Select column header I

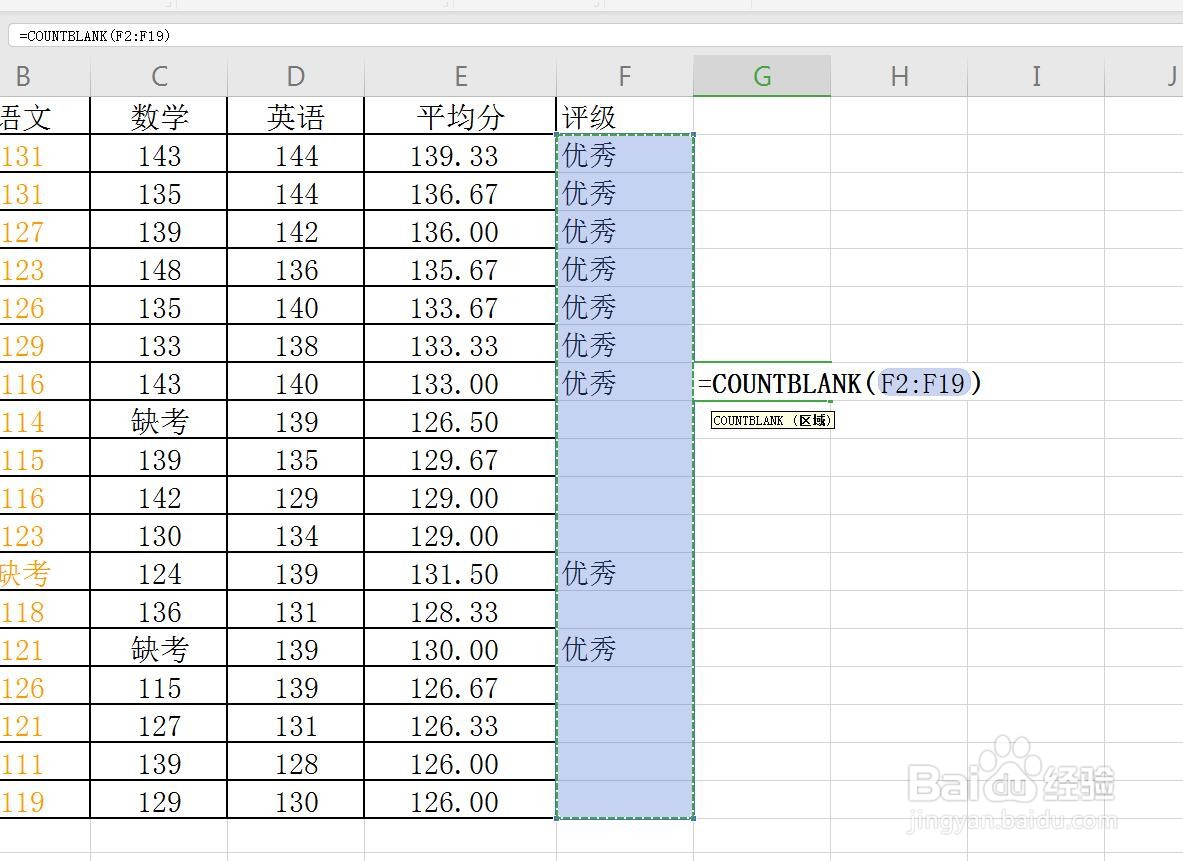(x=1036, y=75)
